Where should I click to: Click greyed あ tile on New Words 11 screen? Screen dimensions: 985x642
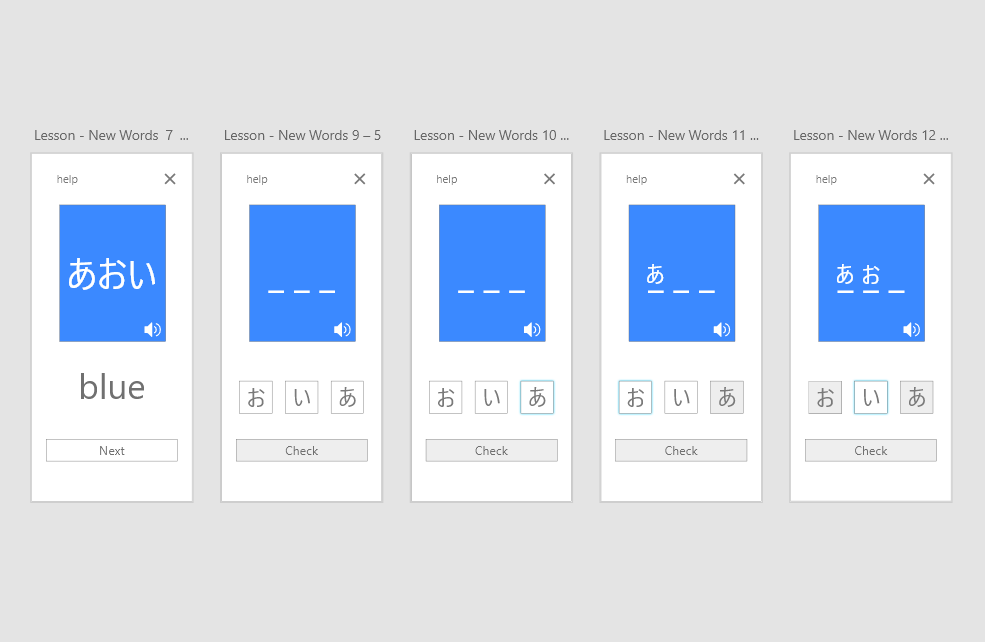(727, 397)
